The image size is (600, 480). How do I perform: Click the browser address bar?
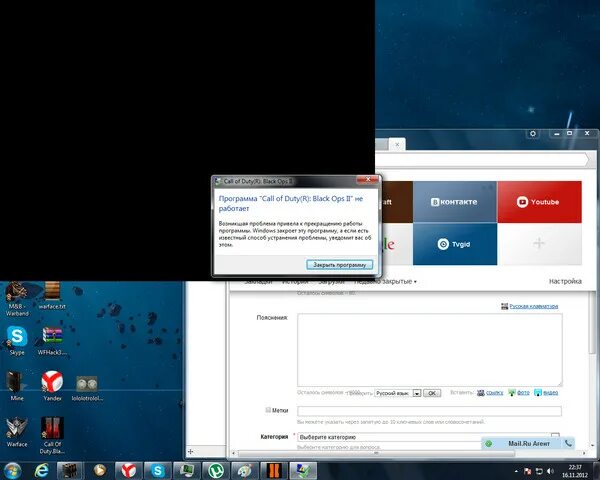point(482,160)
